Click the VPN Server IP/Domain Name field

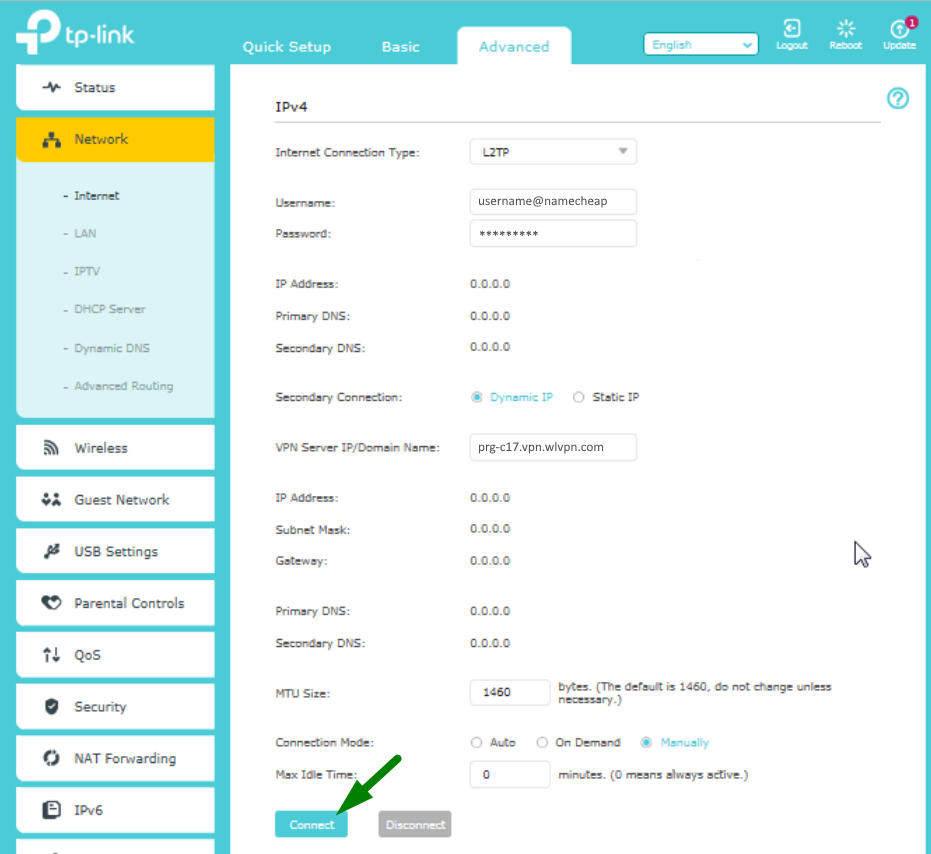[553, 447]
